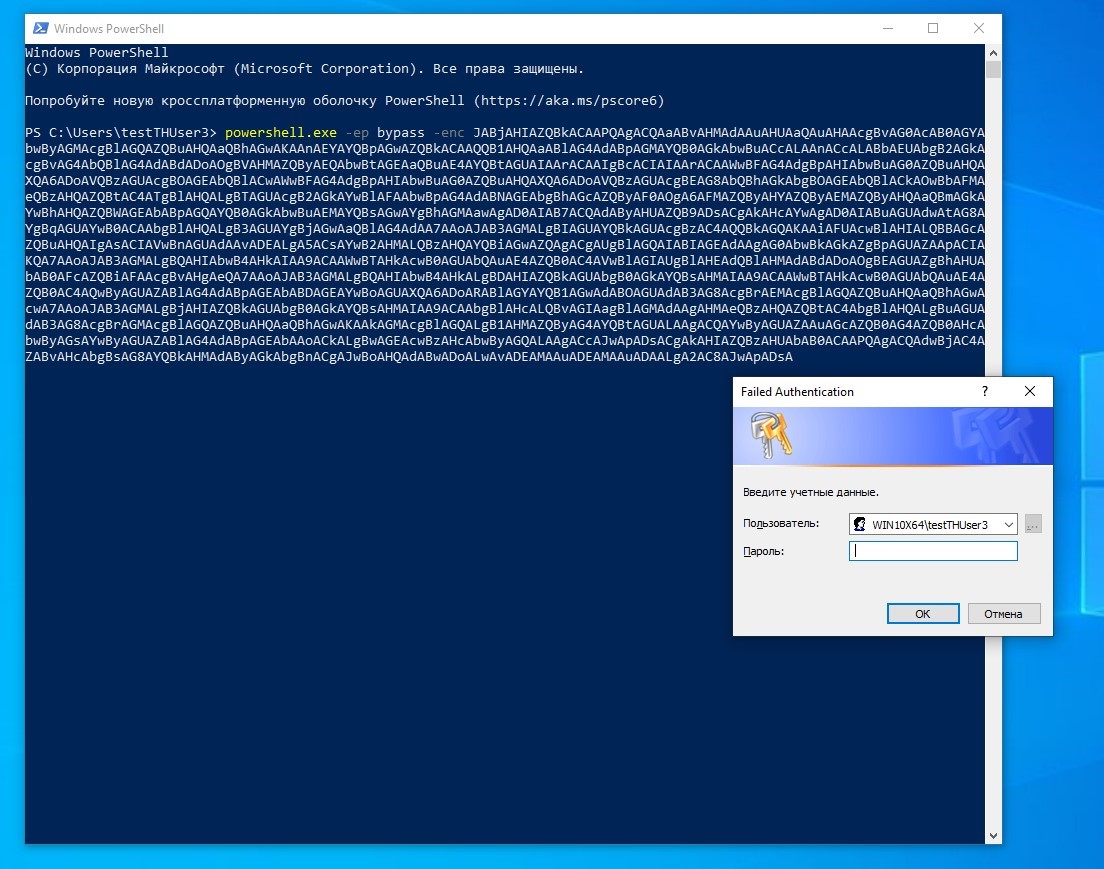Viewport: 1104px width, 869px height.
Task: Focus the Пароль password field
Action: [933, 551]
